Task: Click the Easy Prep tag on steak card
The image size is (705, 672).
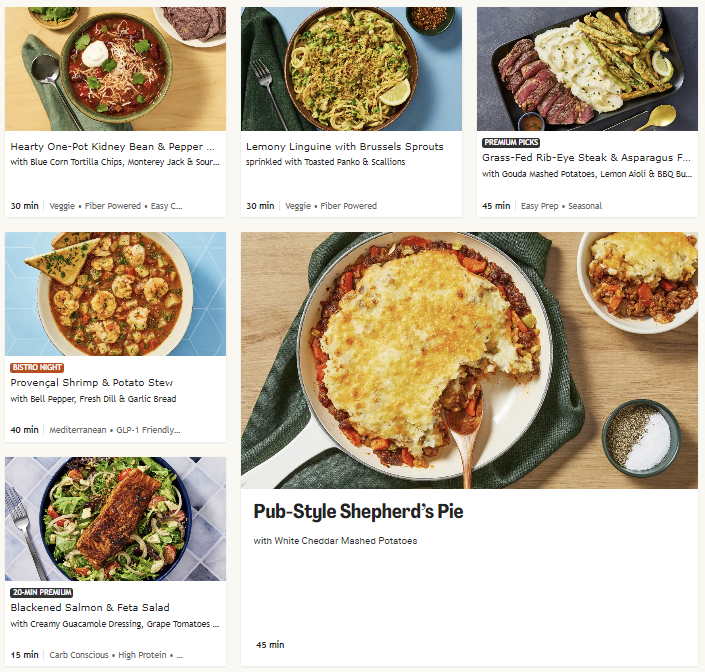Action: [x=540, y=206]
